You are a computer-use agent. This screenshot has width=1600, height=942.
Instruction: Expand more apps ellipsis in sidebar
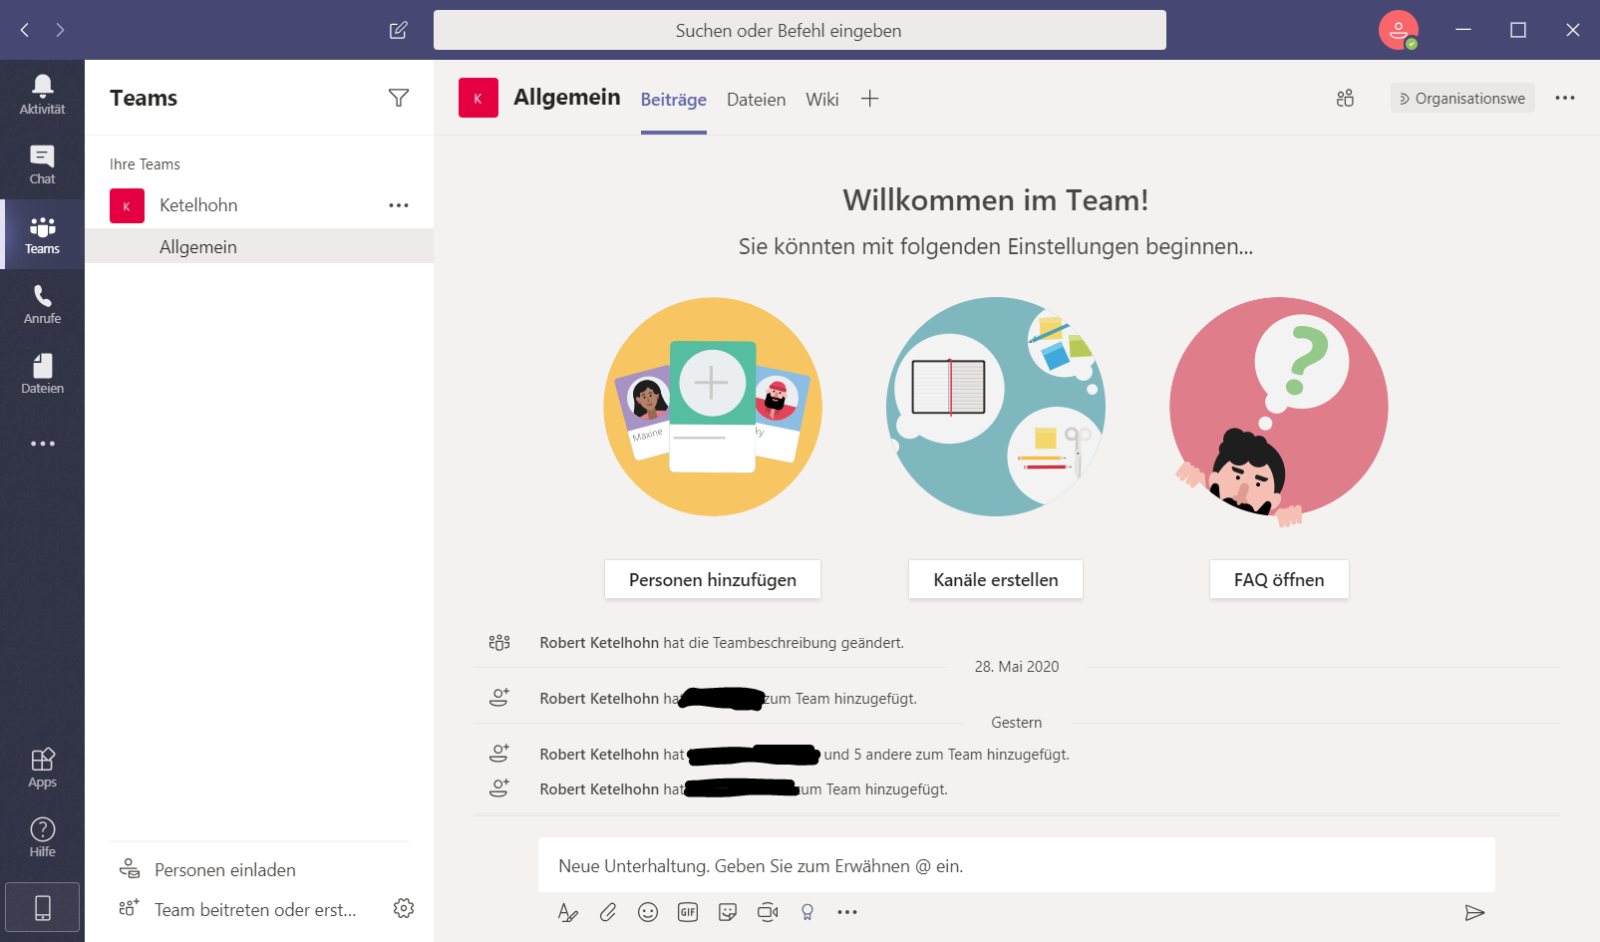(x=42, y=444)
